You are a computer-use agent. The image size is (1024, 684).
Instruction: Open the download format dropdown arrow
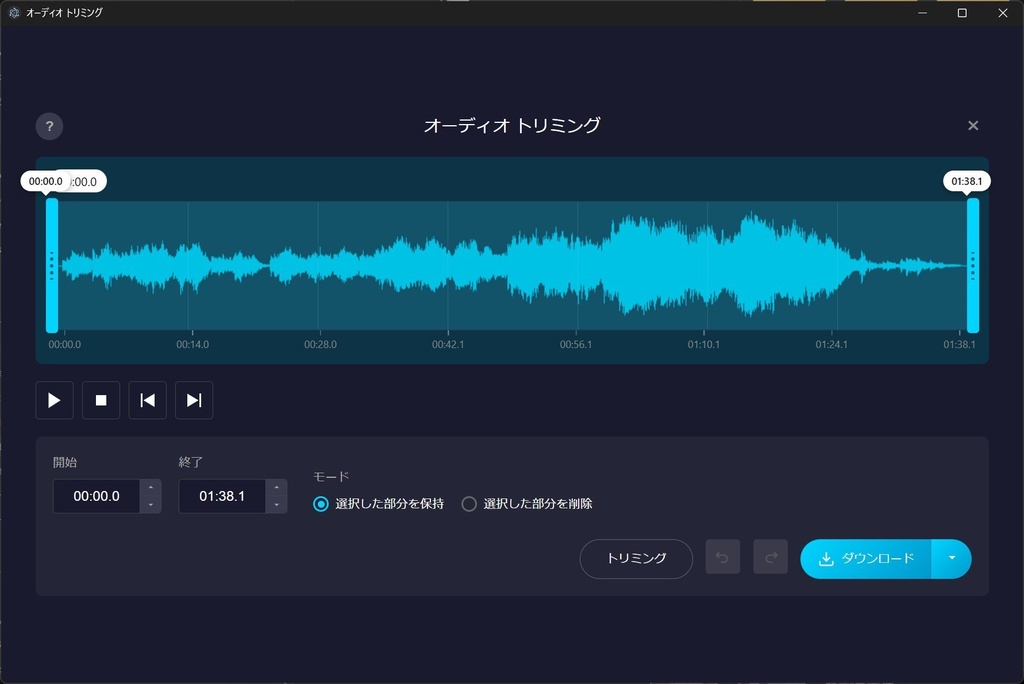click(x=953, y=558)
